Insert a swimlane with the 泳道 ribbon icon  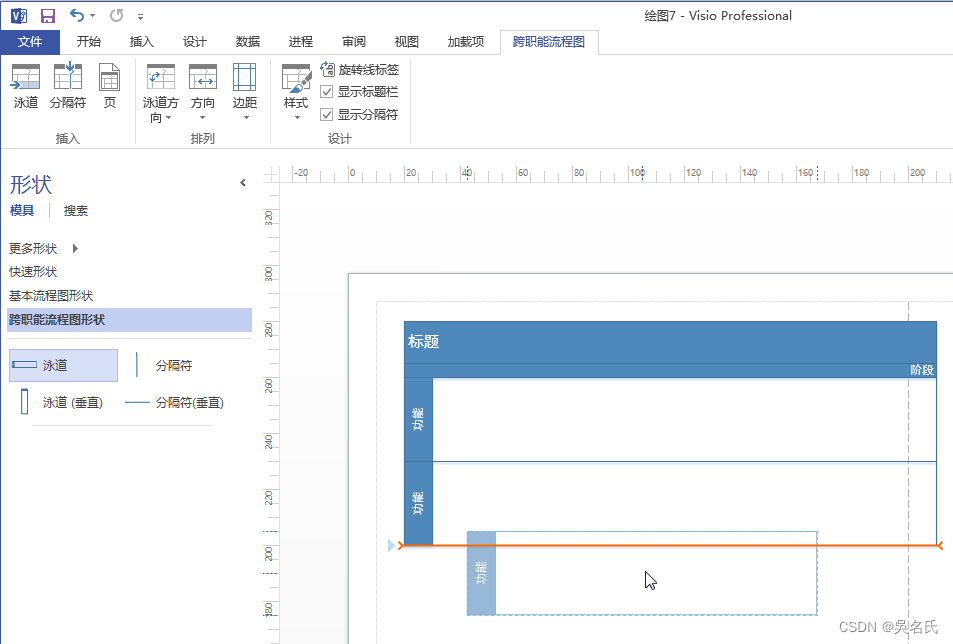tap(26, 86)
